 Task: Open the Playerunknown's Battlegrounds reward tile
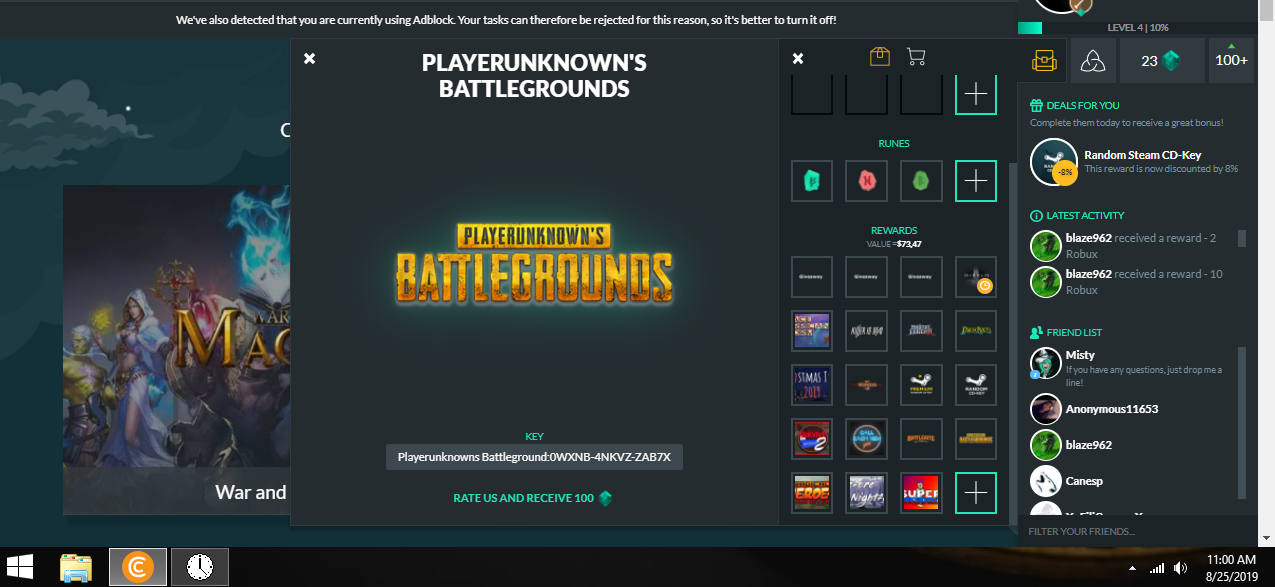click(x=976, y=438)
